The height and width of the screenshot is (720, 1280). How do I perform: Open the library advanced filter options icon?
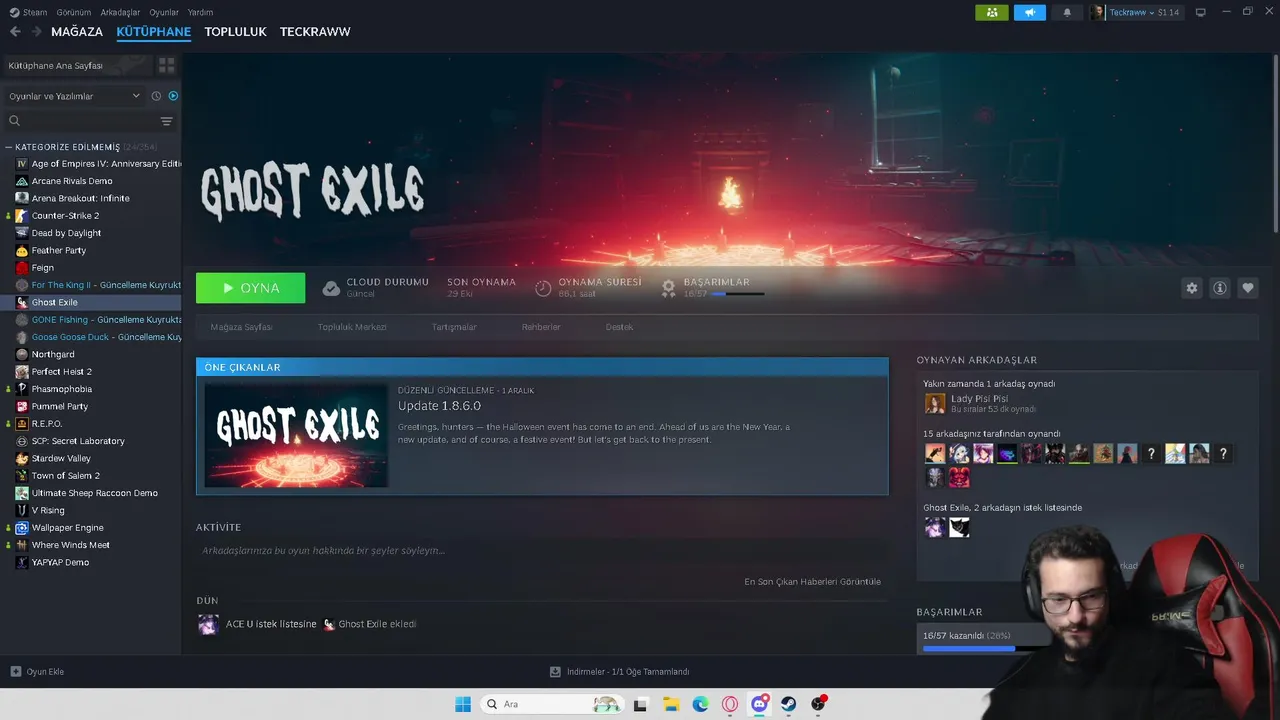167,121
